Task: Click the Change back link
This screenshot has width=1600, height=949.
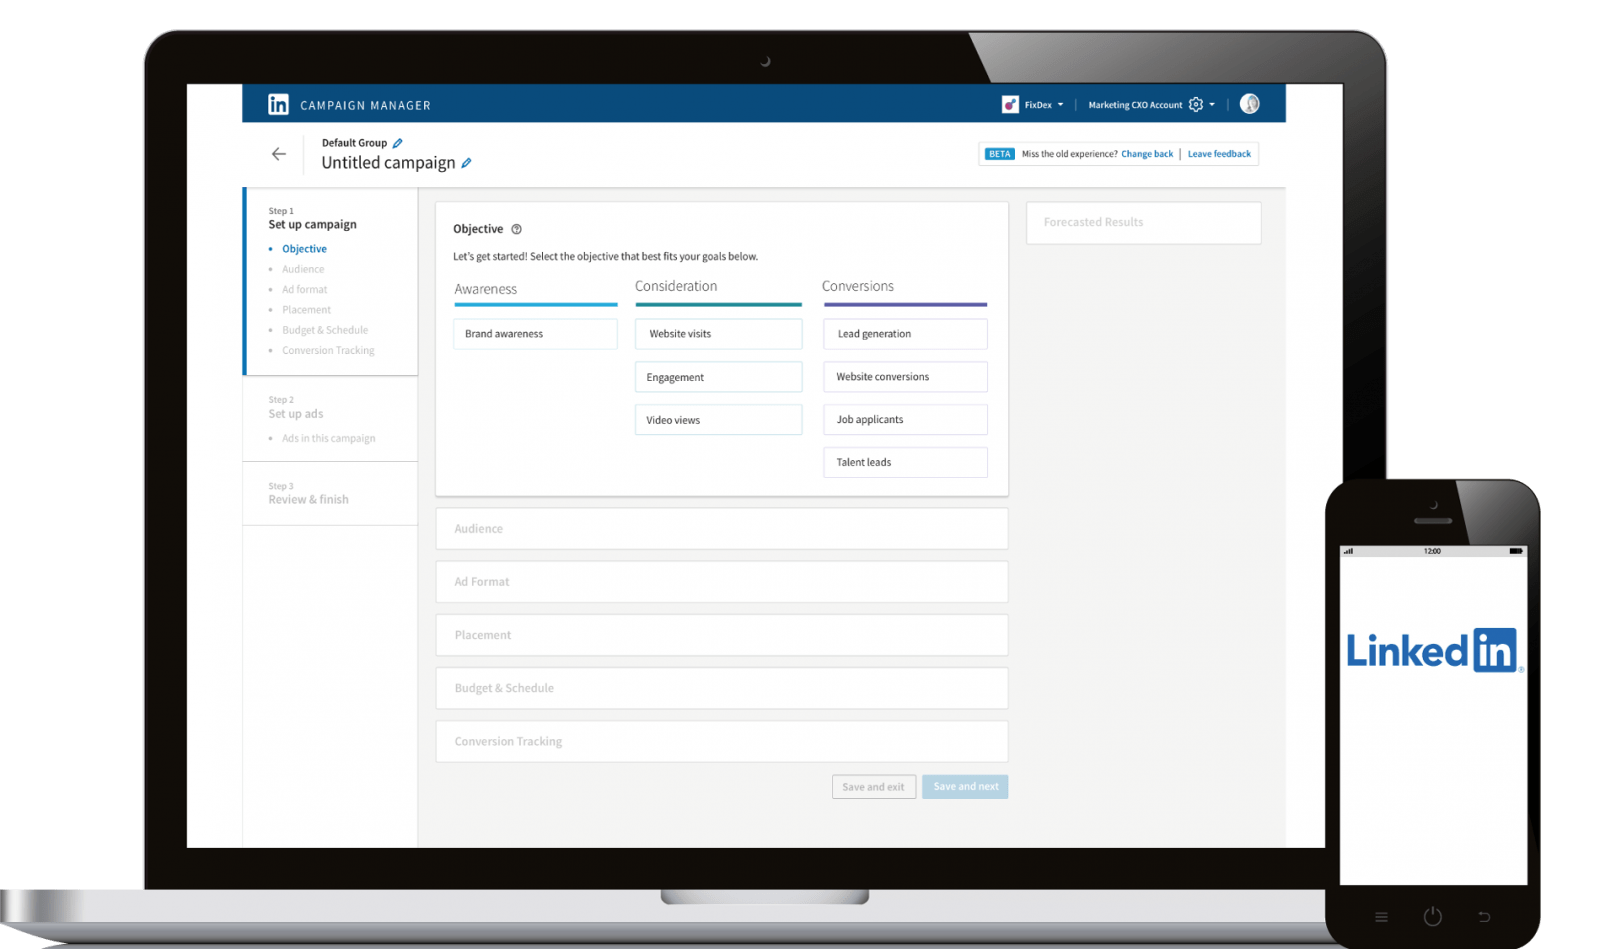Action: point(1147,154)
